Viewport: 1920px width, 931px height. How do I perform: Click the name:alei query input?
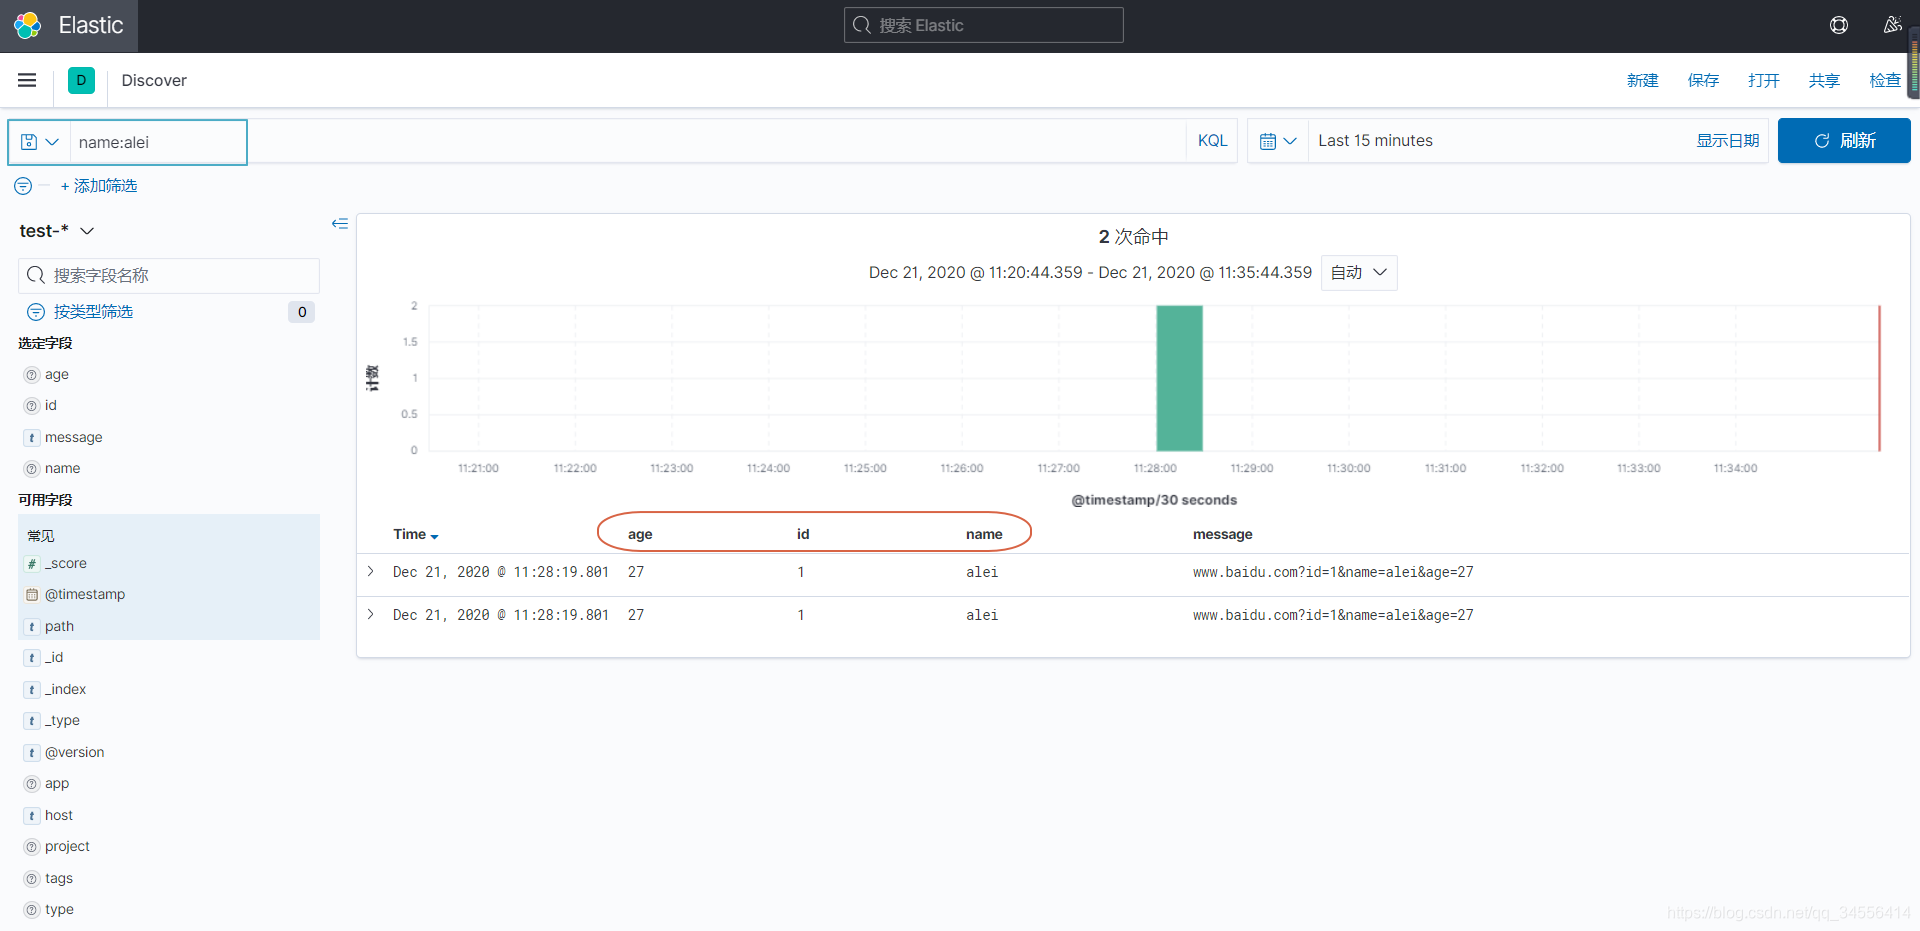tap(628, 142)
